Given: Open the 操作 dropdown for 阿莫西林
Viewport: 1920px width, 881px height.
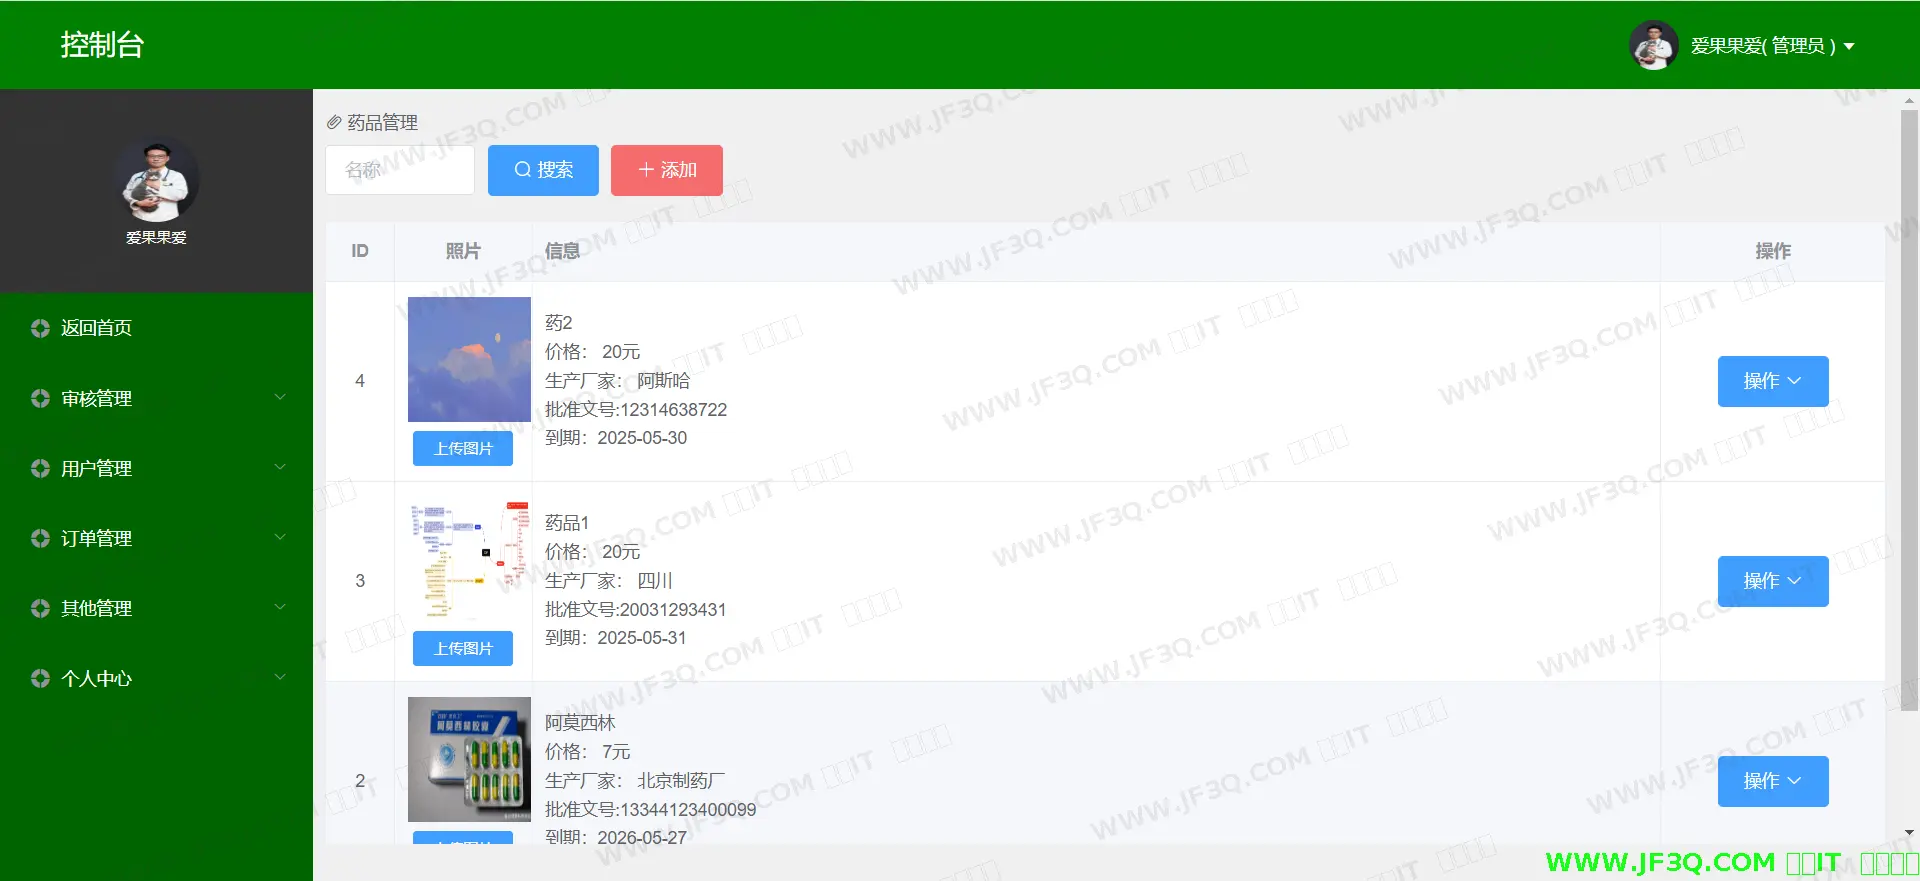Looking at the screenshot, I should point(1772,781).
